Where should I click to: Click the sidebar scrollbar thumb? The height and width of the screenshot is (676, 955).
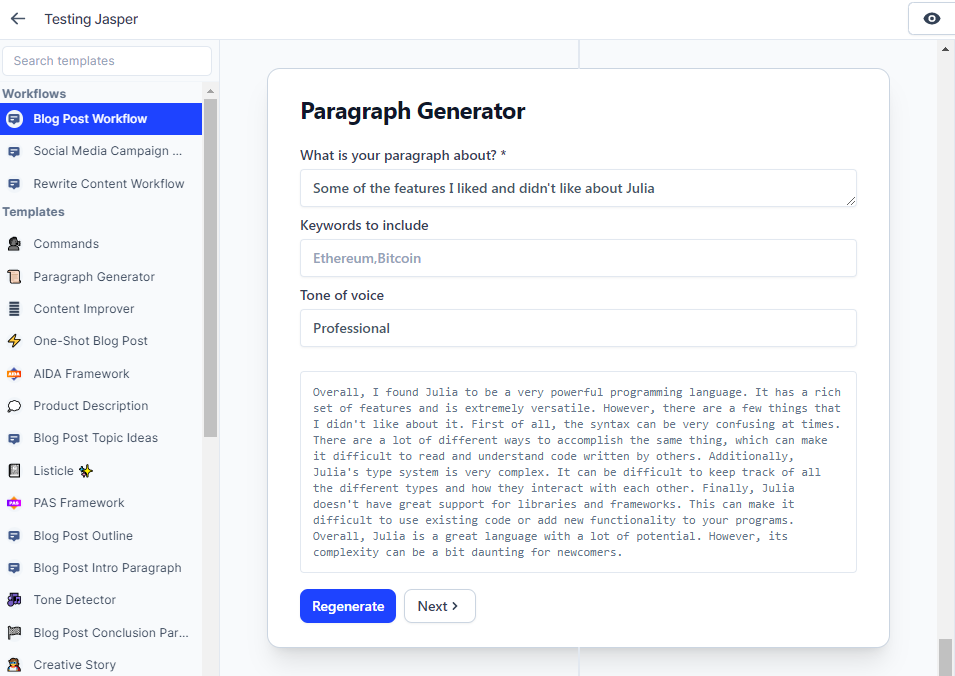coord(210,268)
